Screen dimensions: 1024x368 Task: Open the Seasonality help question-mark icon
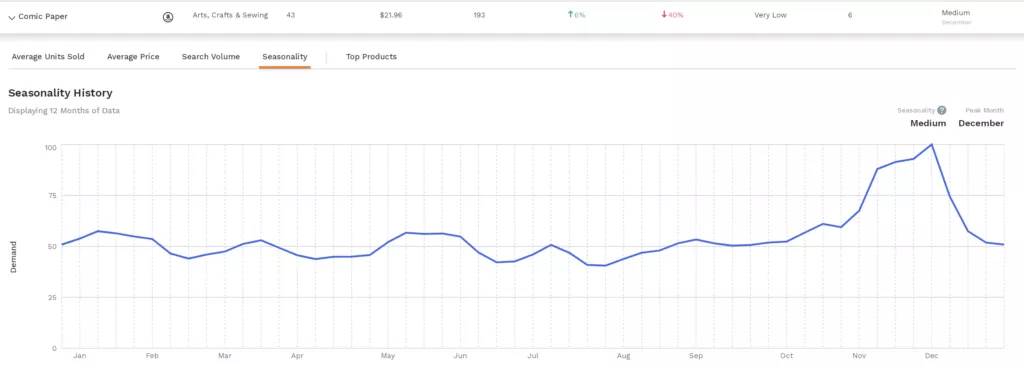coord(942,110)
